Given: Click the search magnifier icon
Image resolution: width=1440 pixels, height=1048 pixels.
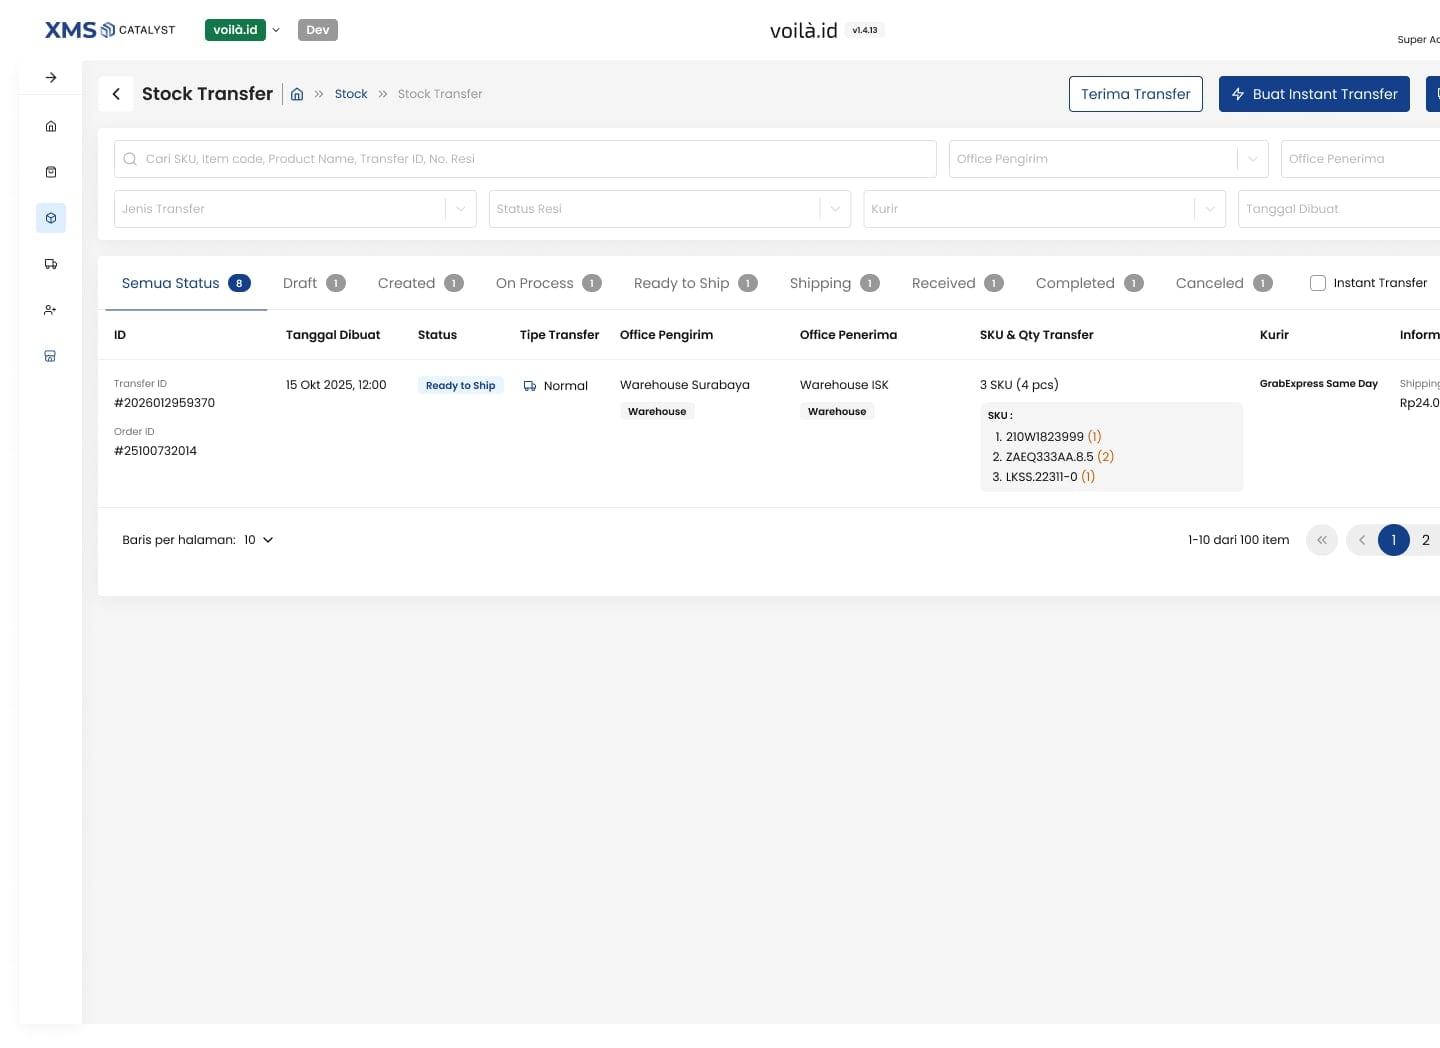Looking at the screenshot, I should click(x=130, y=159).
